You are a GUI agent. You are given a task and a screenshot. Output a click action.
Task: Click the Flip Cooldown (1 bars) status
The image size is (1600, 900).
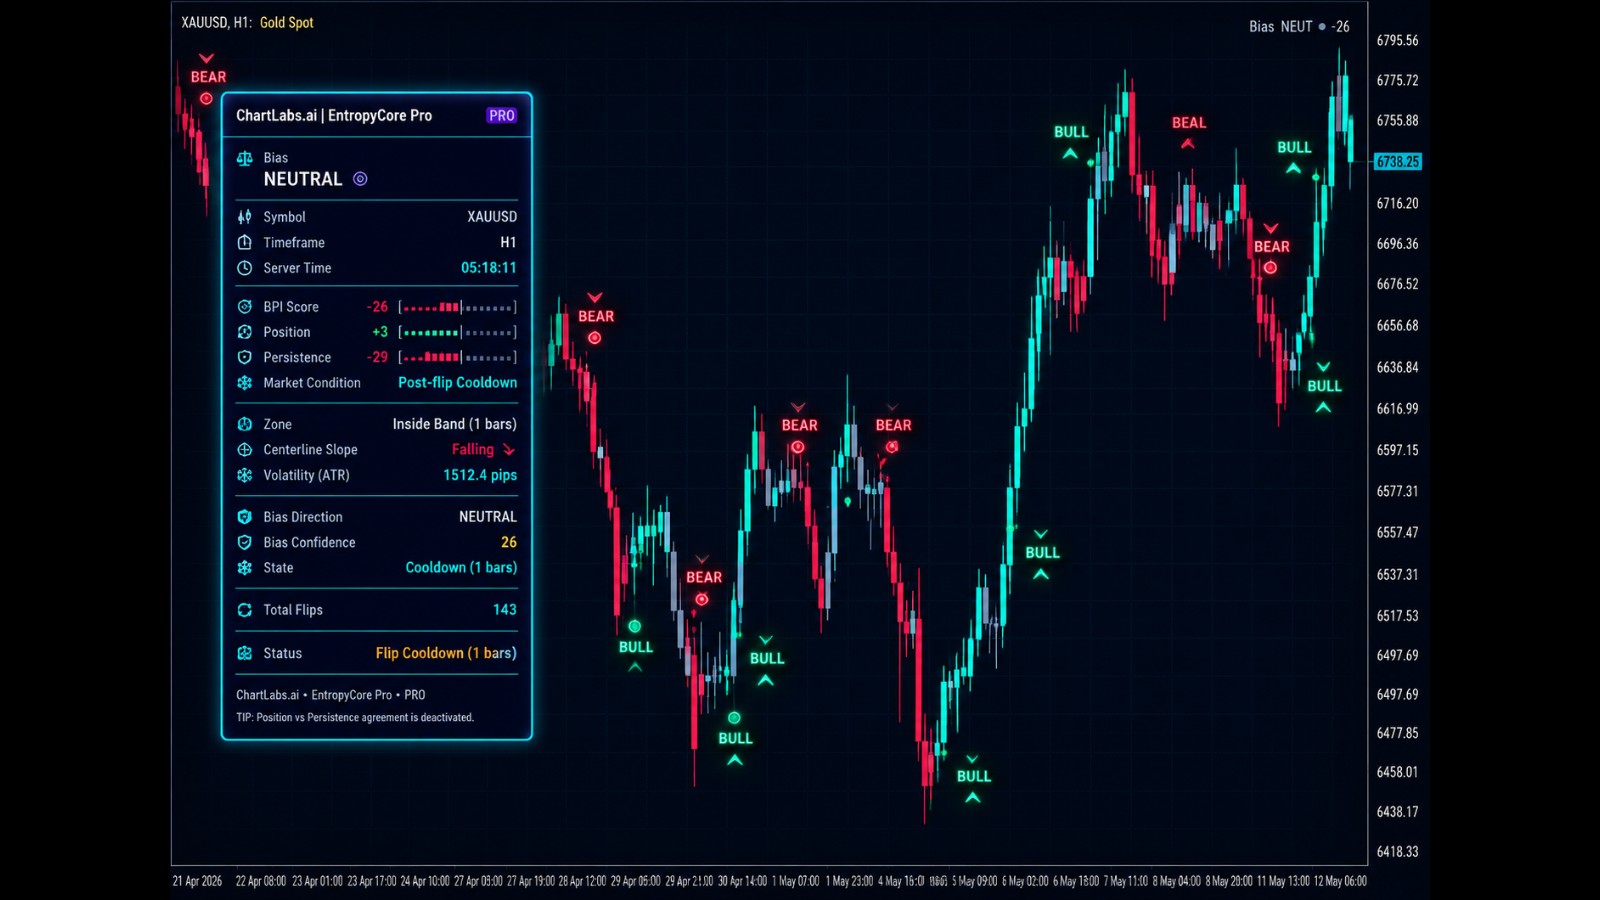pos(446,653)
